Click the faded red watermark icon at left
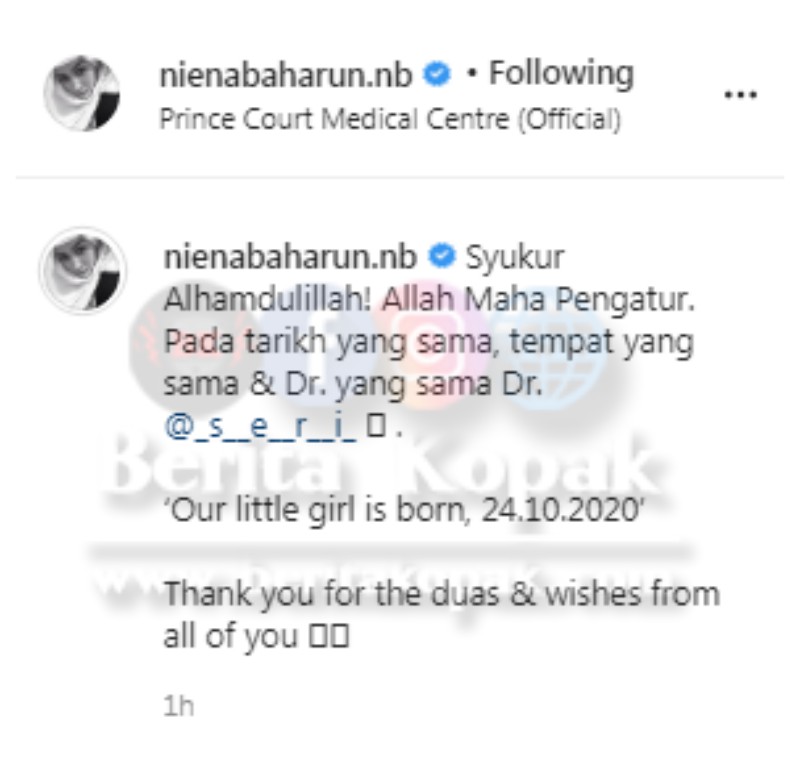Image resolution: width=800 pixels, height=771 pixels. 181,342
